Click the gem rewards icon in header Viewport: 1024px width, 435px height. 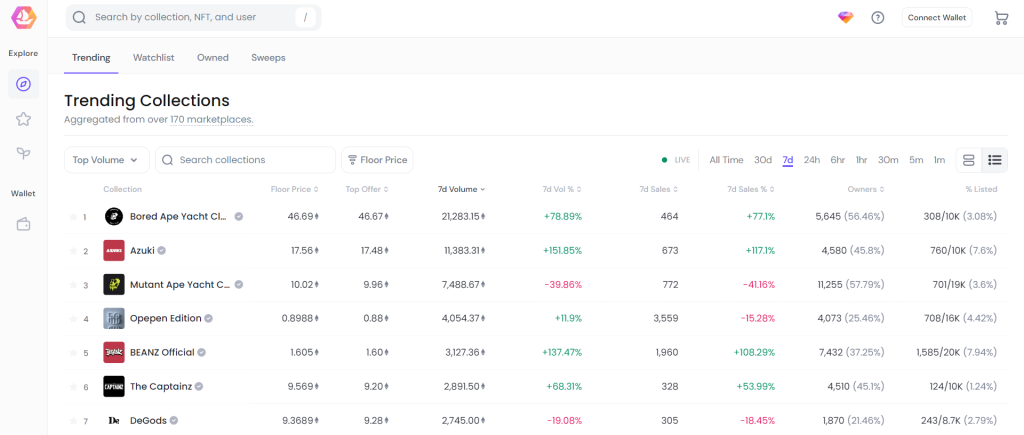846,17
